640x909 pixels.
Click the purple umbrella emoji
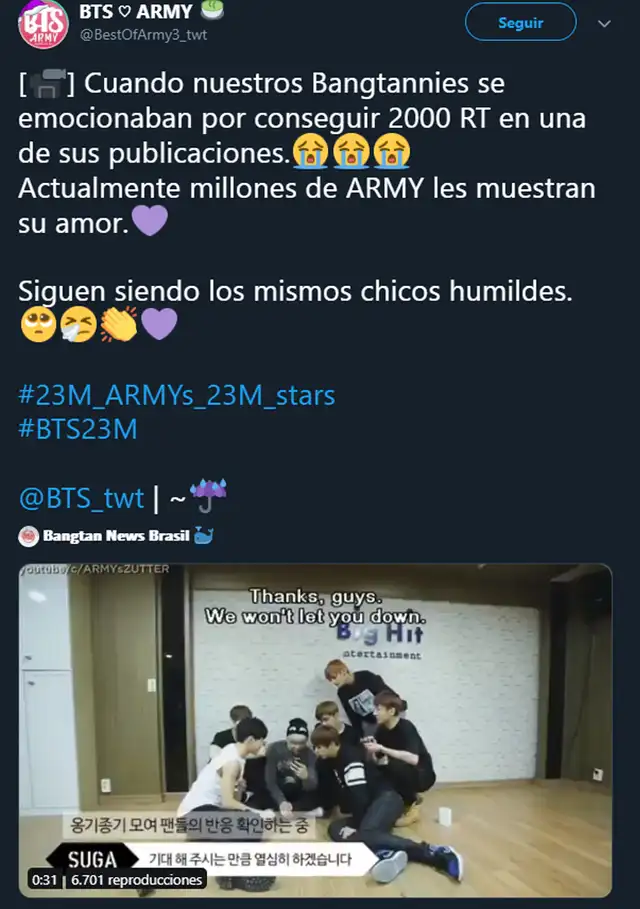point(209,495)
